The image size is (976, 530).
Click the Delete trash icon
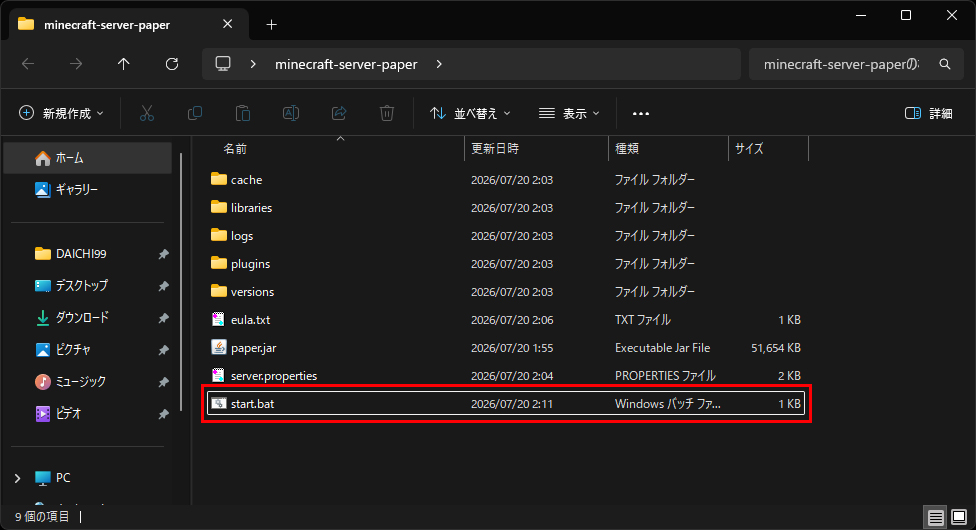click(387, 113)
